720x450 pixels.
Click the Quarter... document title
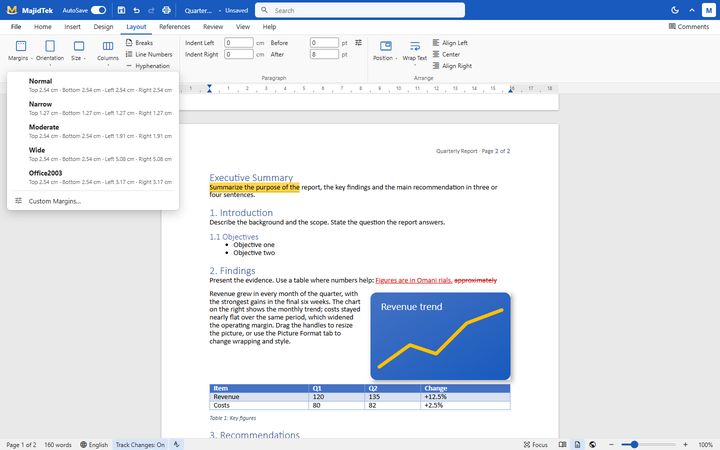[x=198, y=10]
